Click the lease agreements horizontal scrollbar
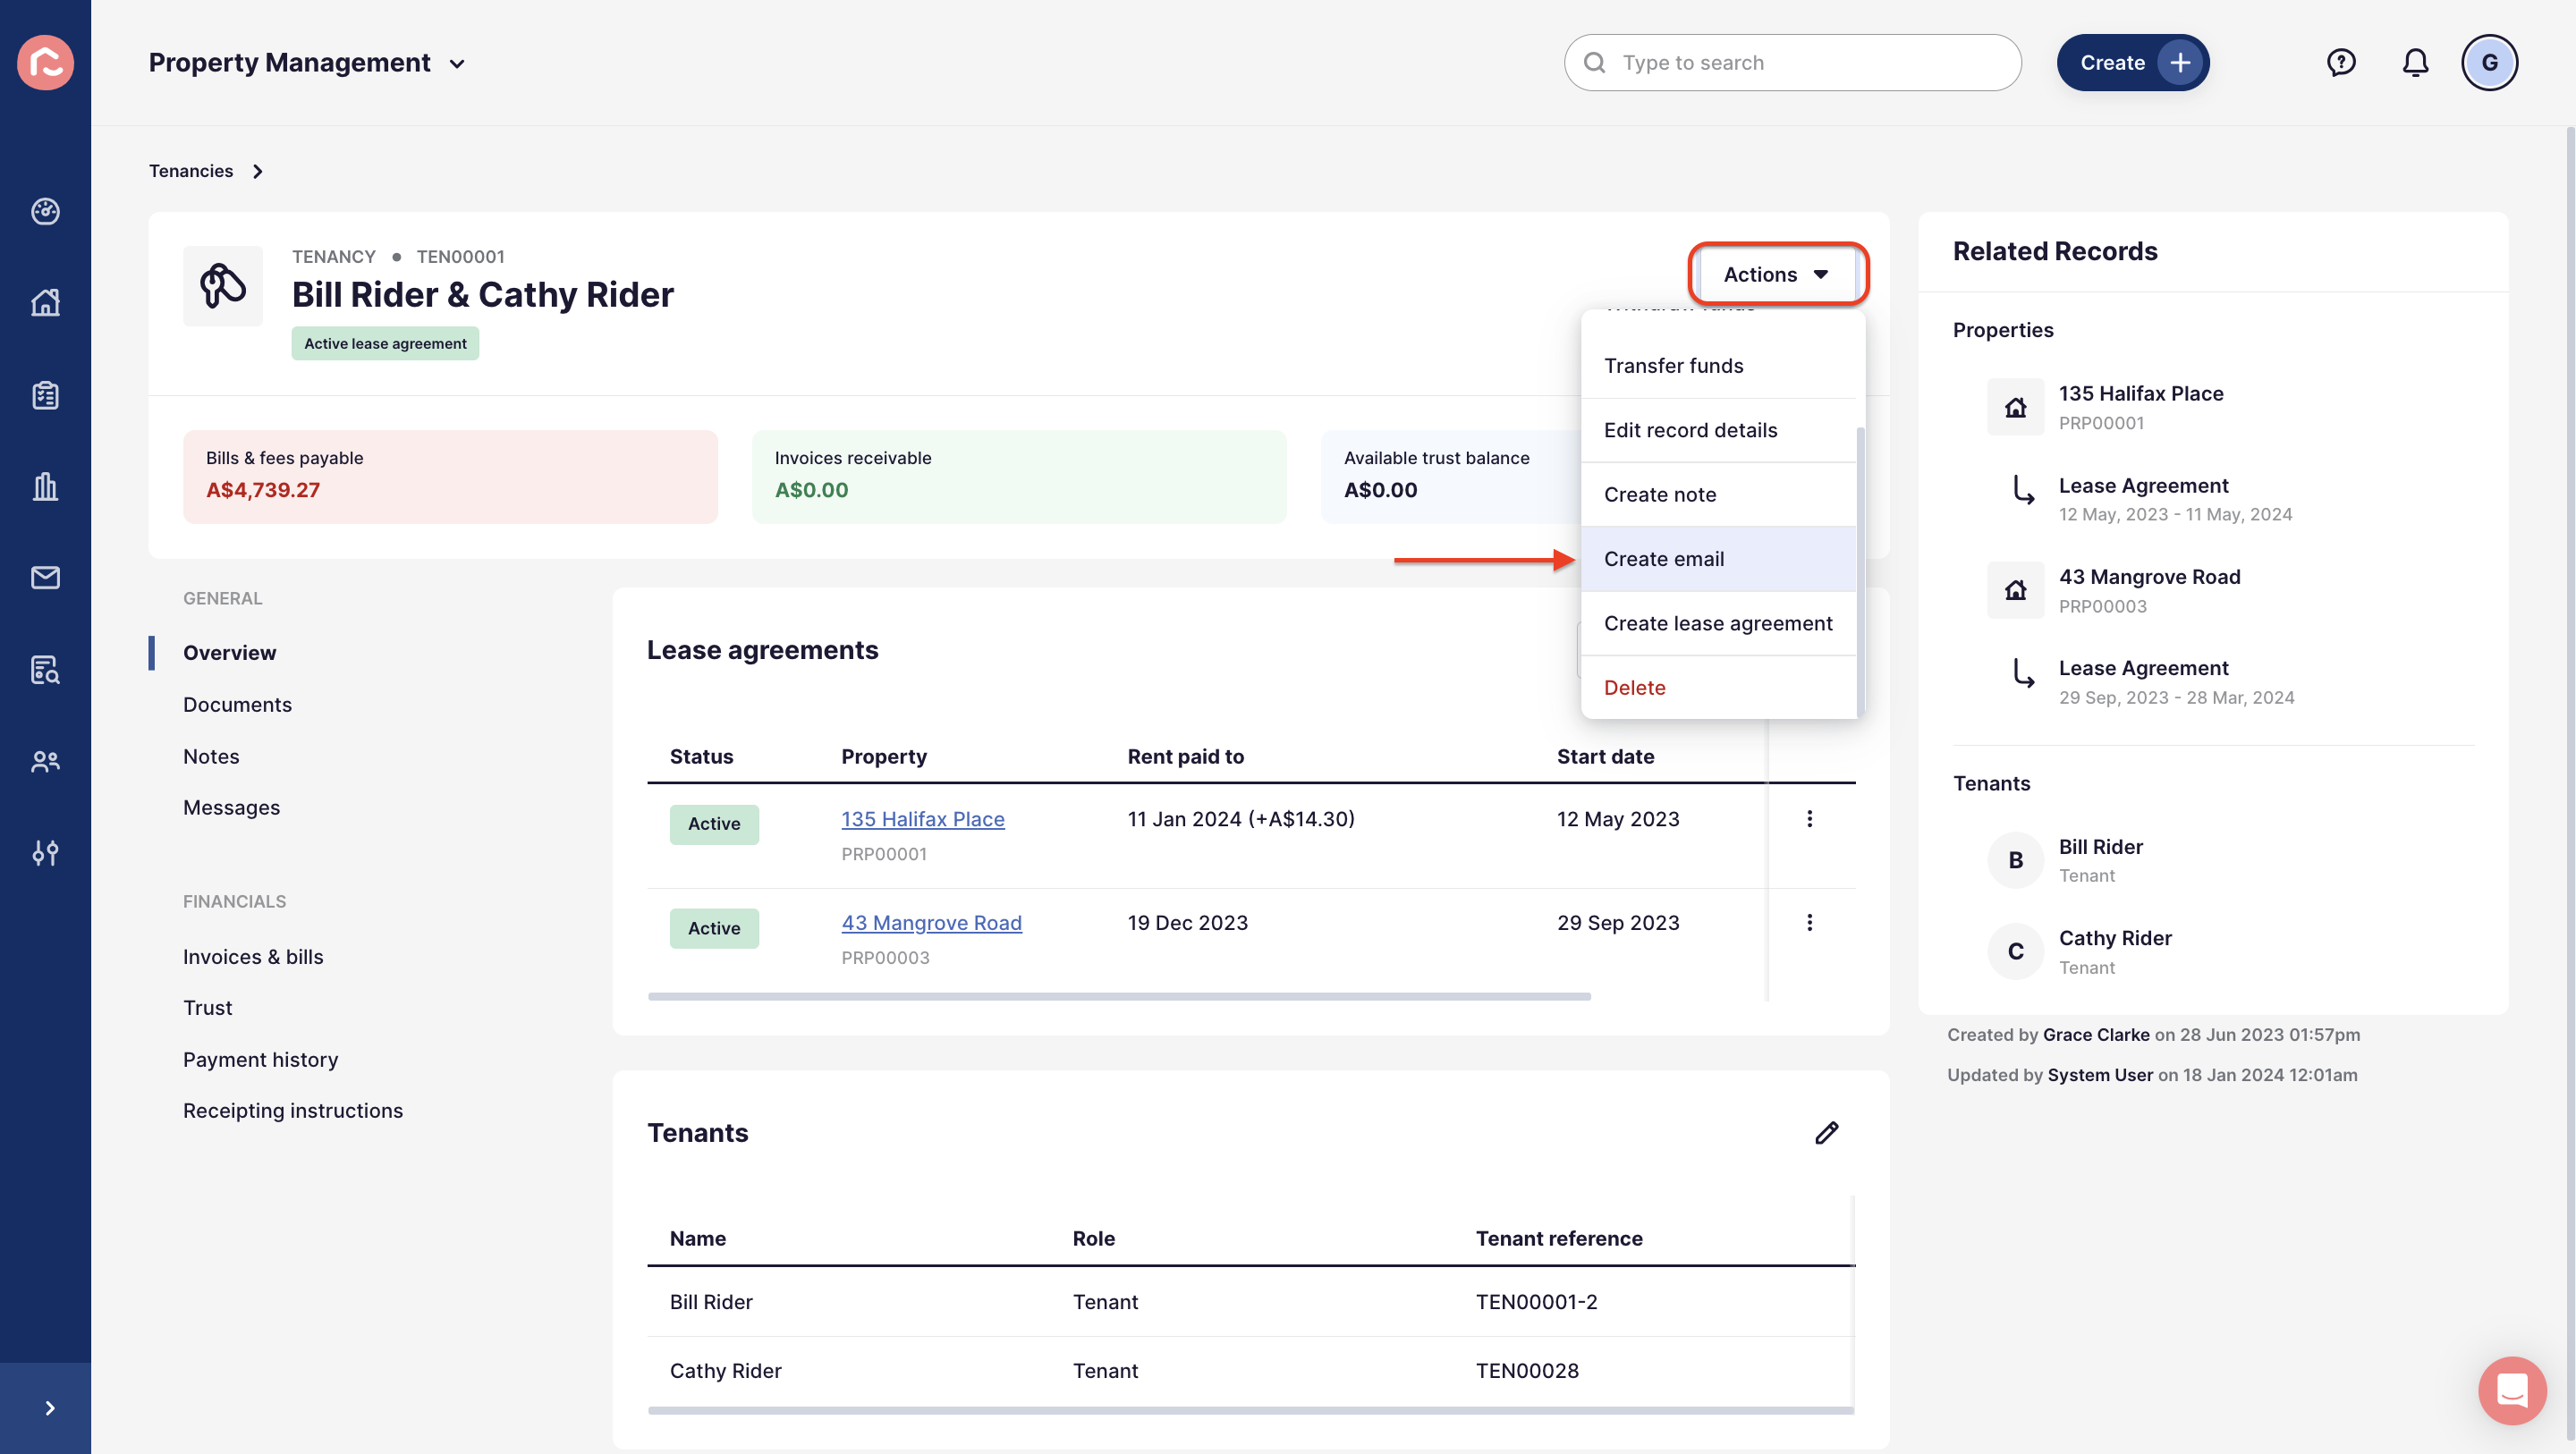 (x=1119, y=996)
